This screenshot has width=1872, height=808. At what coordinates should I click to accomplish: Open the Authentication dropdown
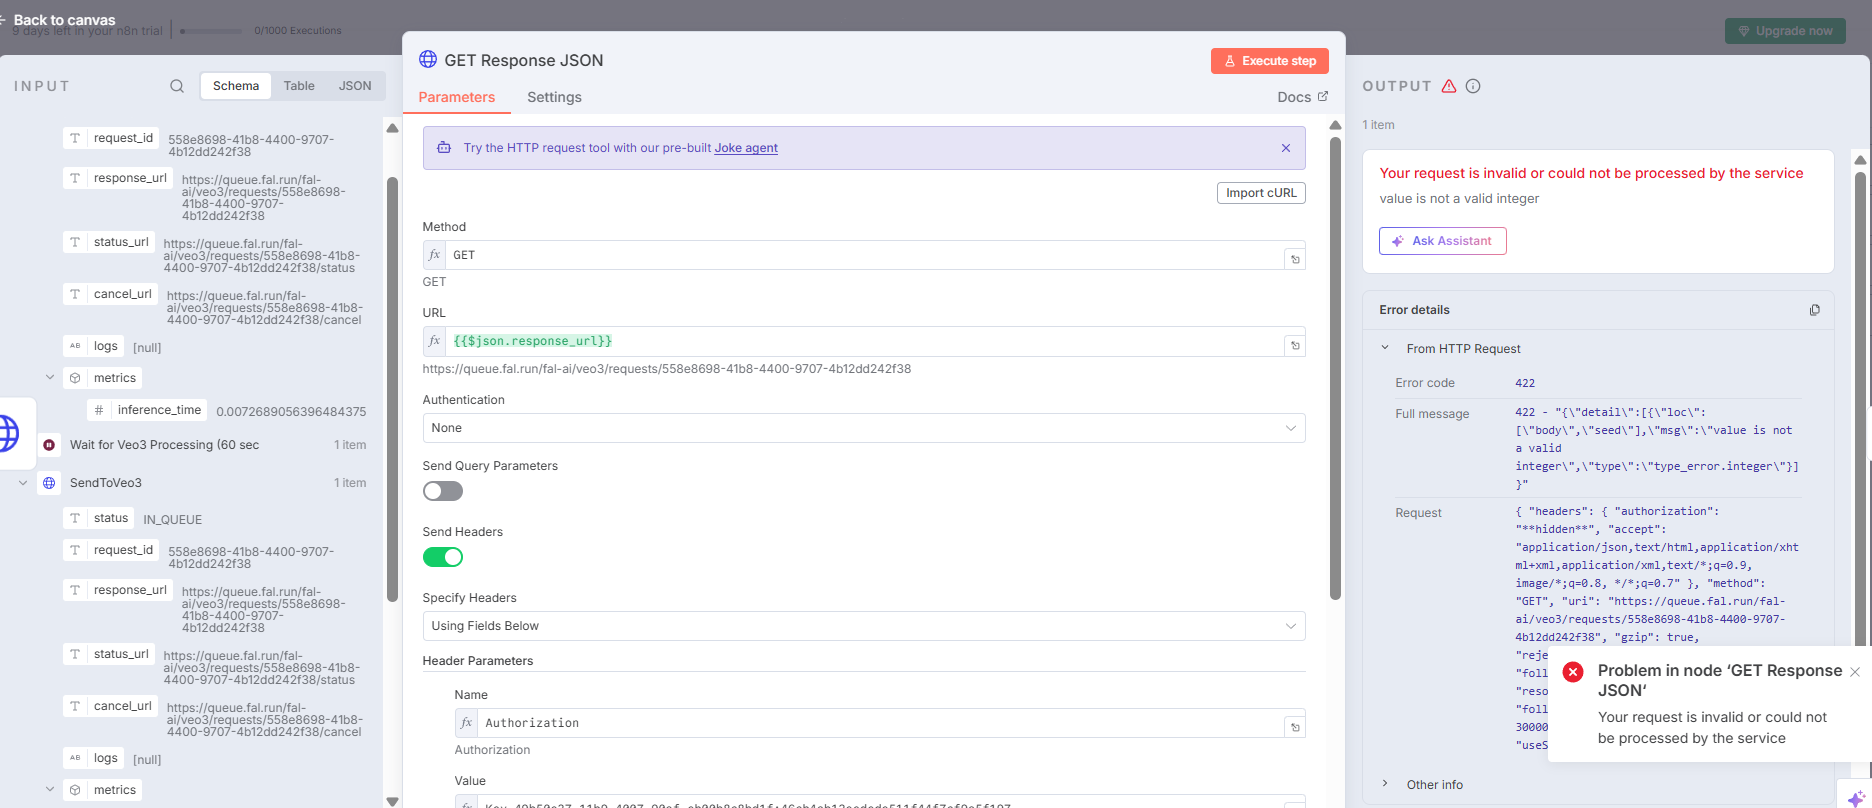[863, 428]
